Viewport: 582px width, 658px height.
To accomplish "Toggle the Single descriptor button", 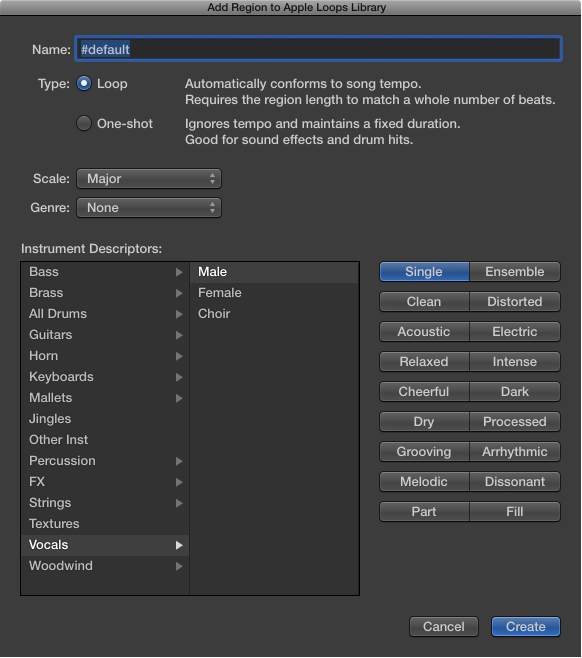I will [424, 272].
